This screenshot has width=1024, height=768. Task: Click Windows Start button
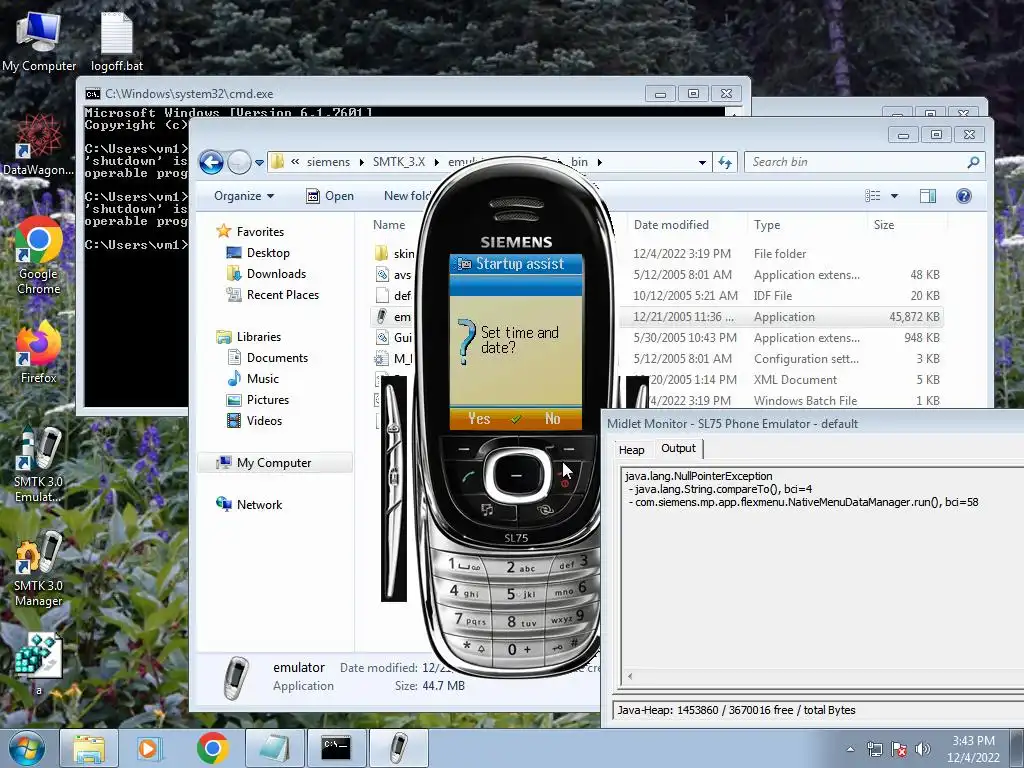[27, 748]
